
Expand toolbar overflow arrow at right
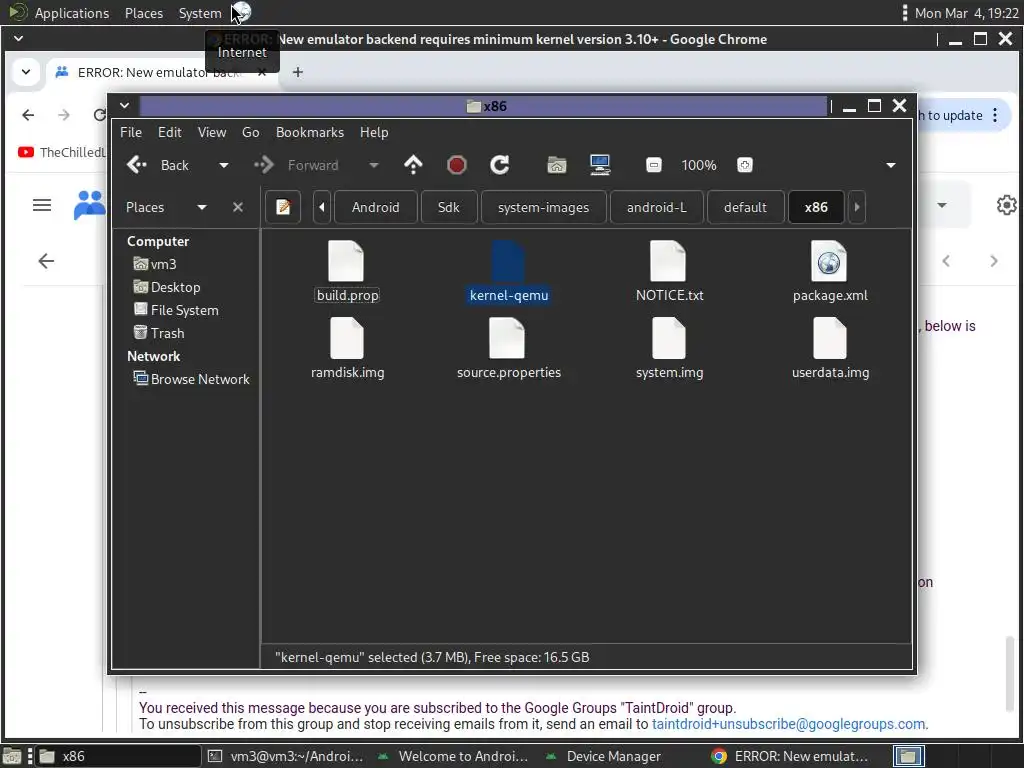tap(891, 165)
